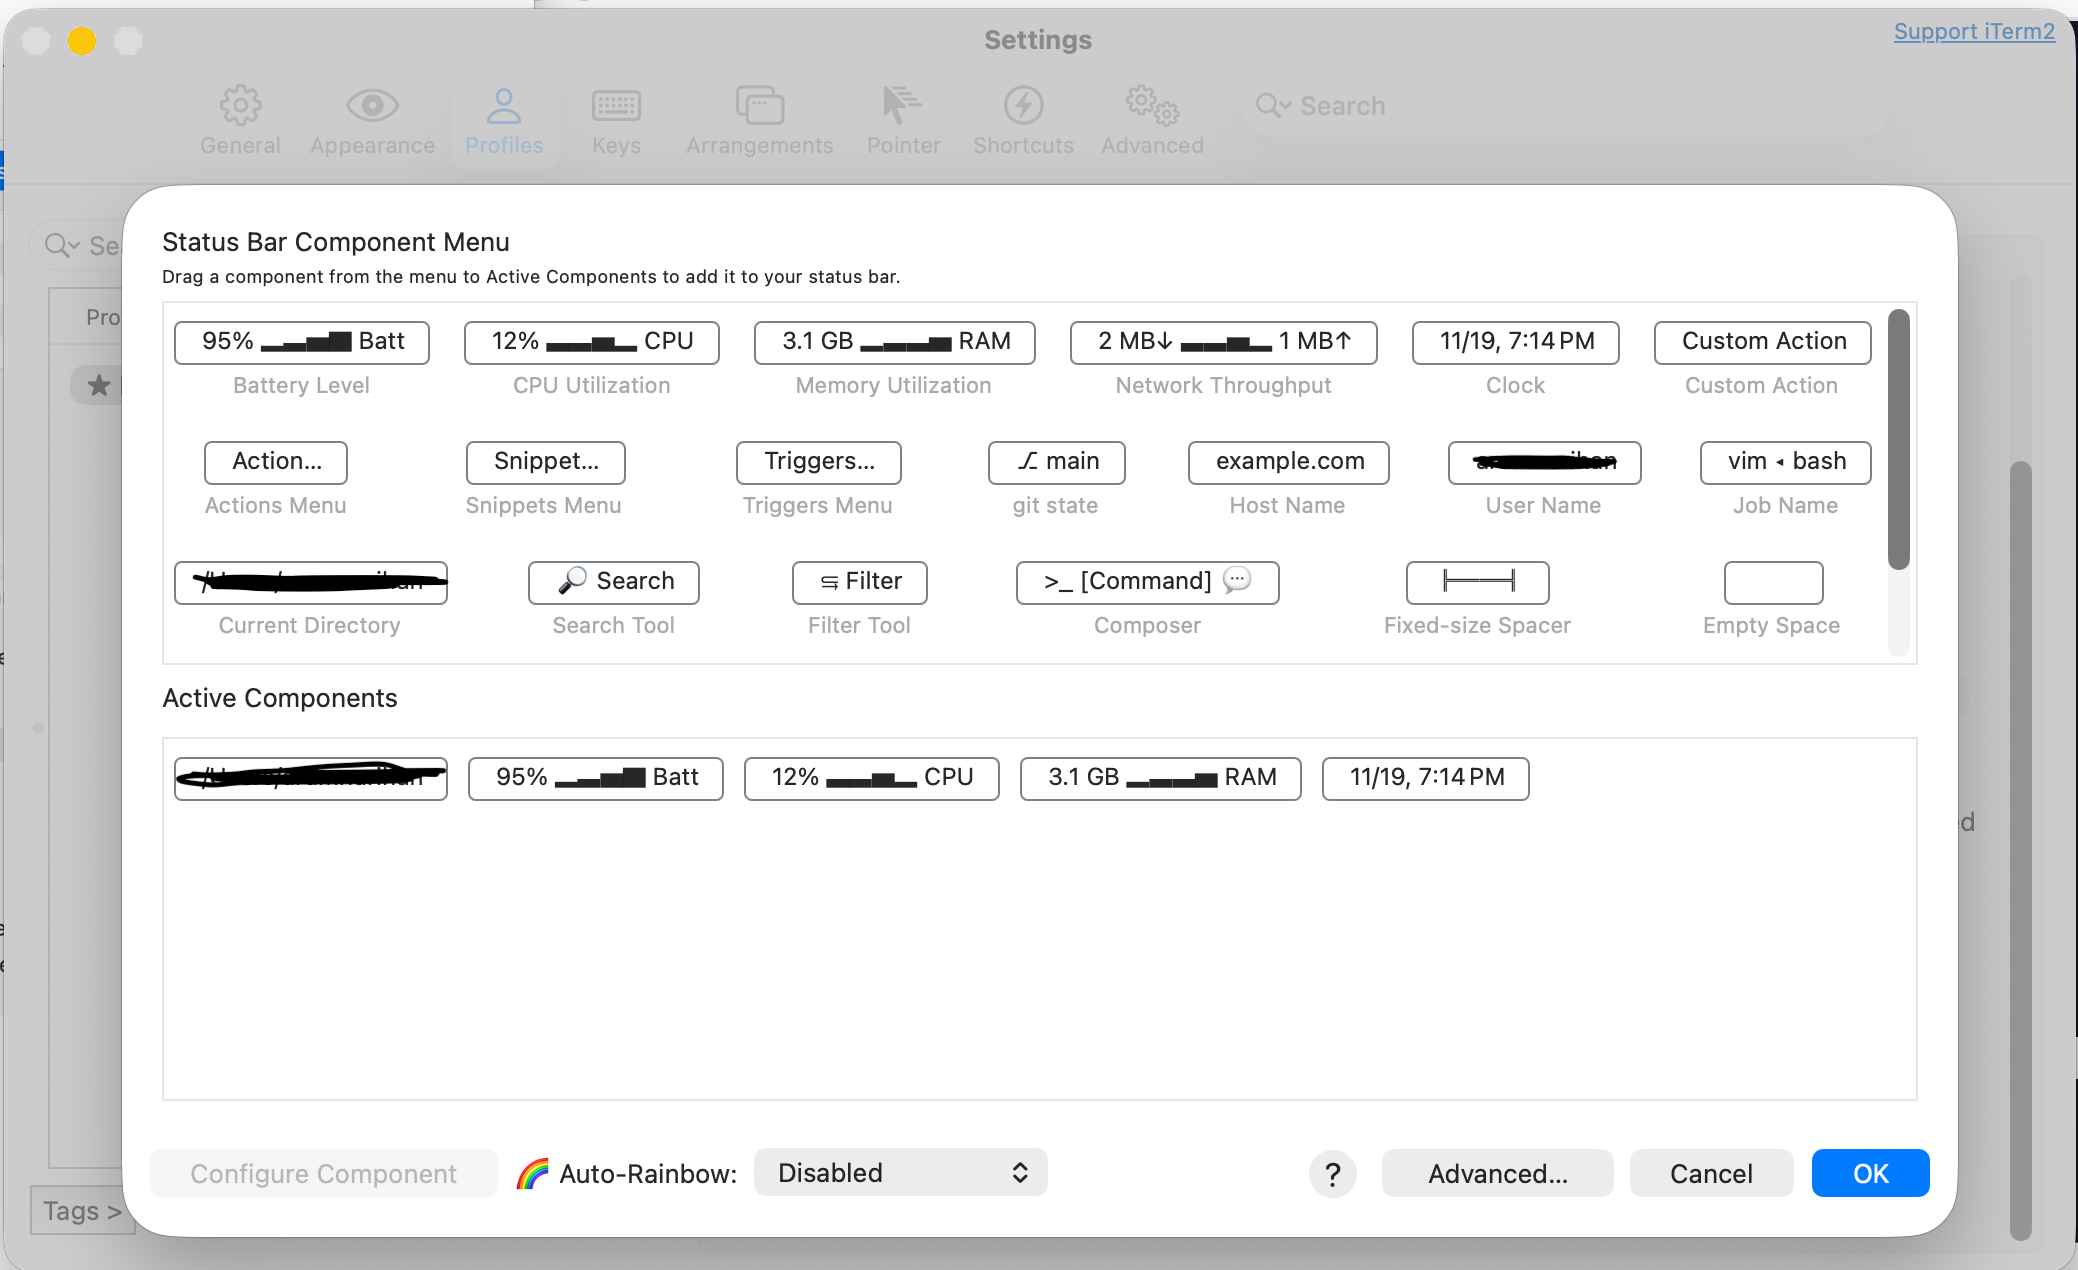Open the Auto-Rainbow Disabled dropdown
The width and height of the screenshot is (2078, 1270).
point(900,1173)
